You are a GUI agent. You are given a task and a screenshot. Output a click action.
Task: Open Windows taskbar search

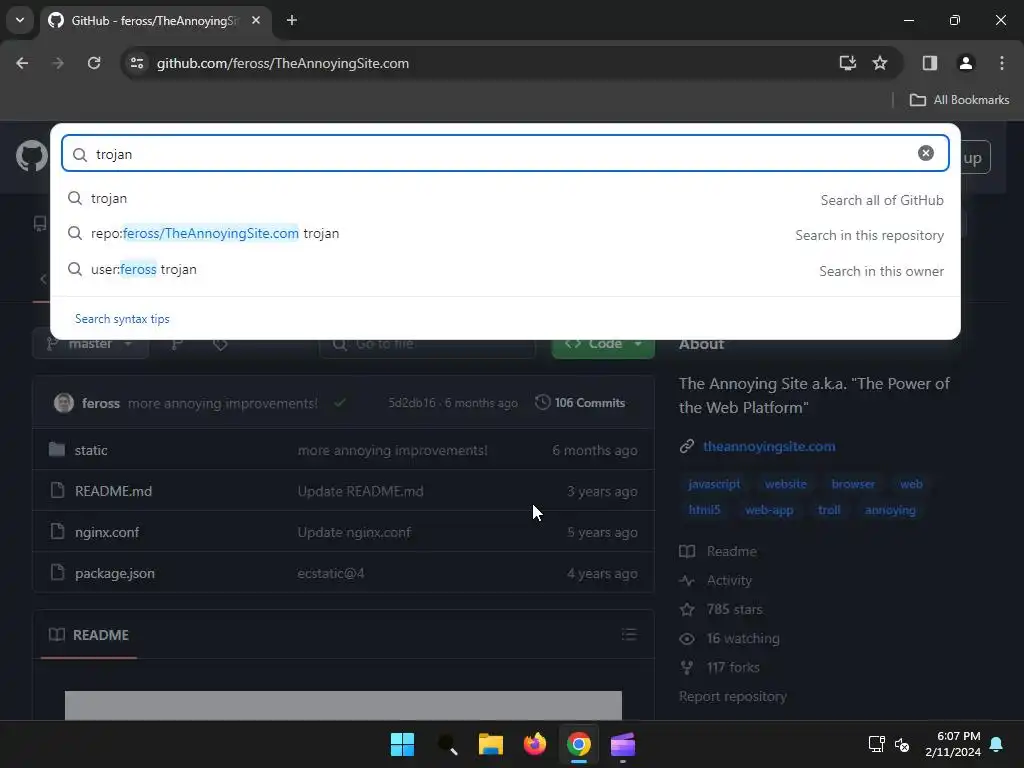click(x=447, y=744)
